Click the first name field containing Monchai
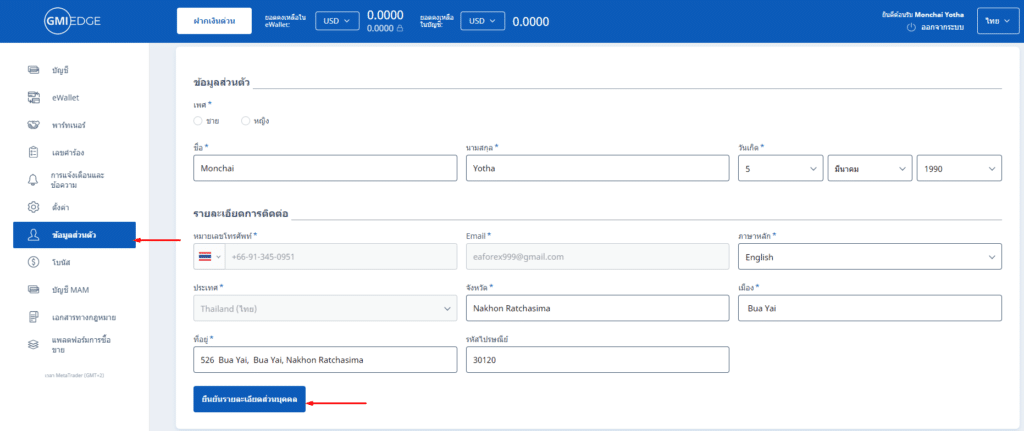Viewport: 1024px width, 431px height. pyautogui.click(x=323, y=169)
